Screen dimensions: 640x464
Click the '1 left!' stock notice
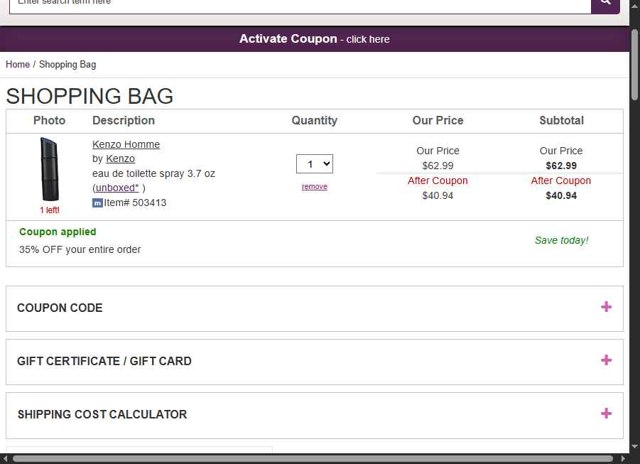pyautogui.click(x=49, y=210)
